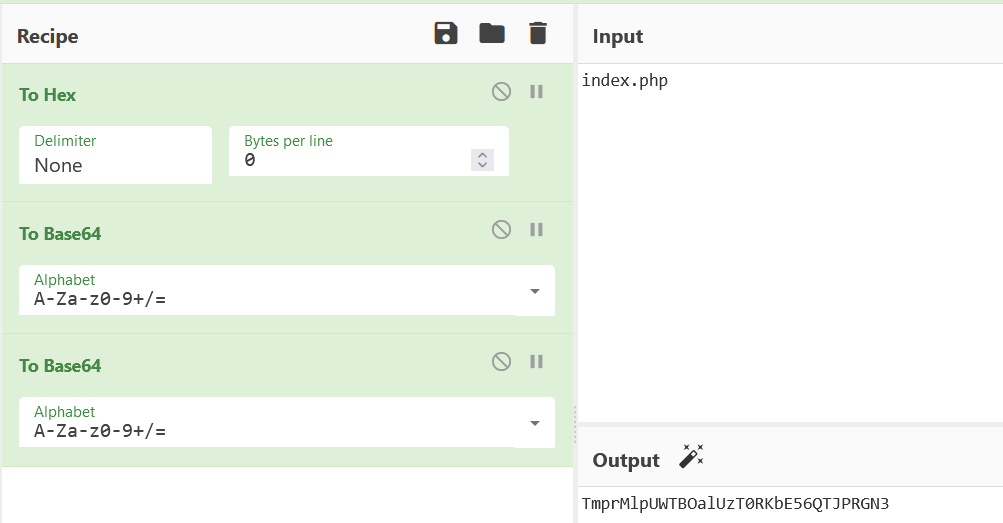Click the Output encoded text
1003x523 pixels.
coord(735,504)
